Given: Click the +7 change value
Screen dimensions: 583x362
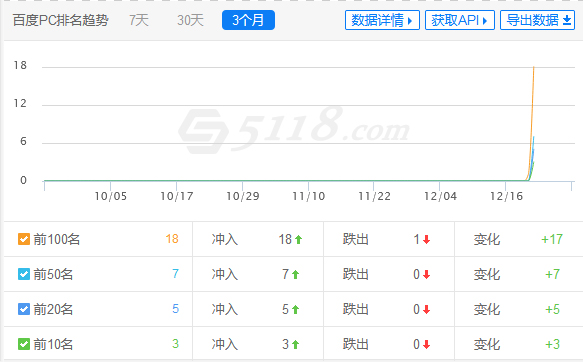Looking at the screenshot, I should 553,274.
